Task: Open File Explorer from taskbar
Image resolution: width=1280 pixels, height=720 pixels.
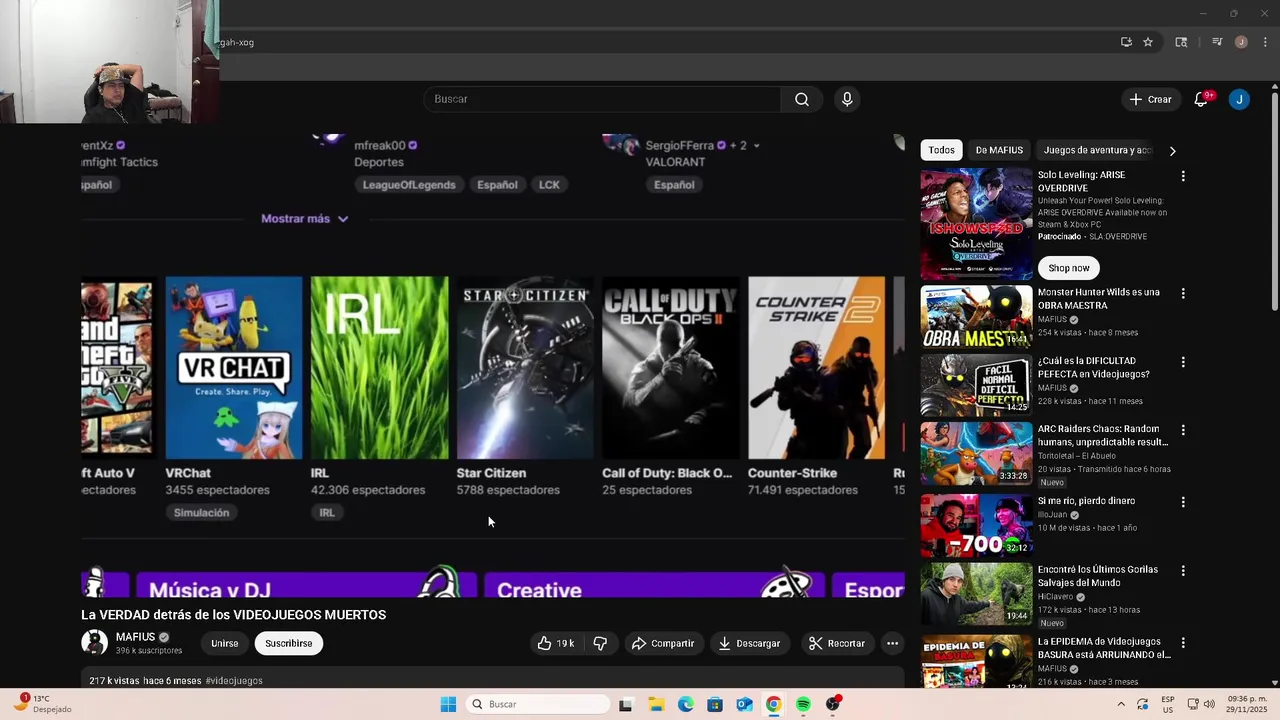Action: (x=656, y=704)
